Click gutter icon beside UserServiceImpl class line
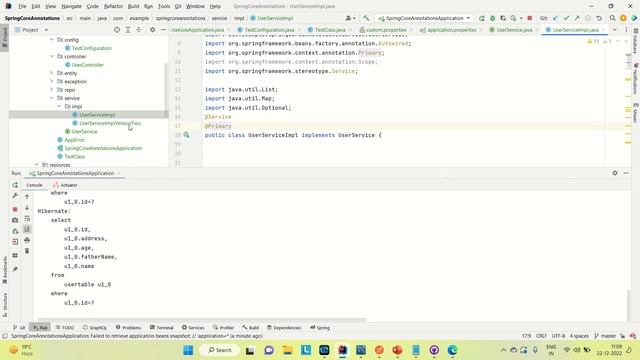 click(x=187, y=135)
